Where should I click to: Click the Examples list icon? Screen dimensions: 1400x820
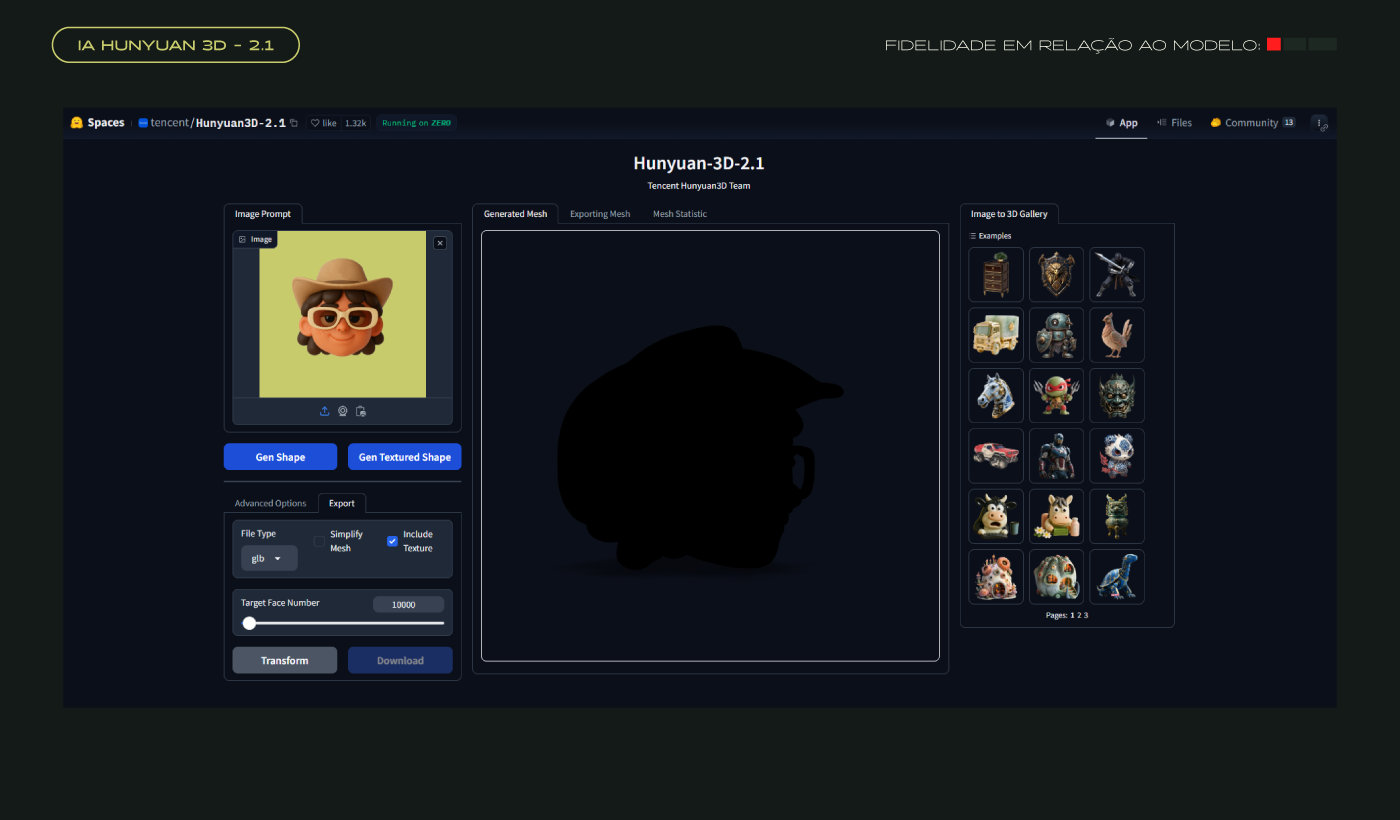[973, 236]
